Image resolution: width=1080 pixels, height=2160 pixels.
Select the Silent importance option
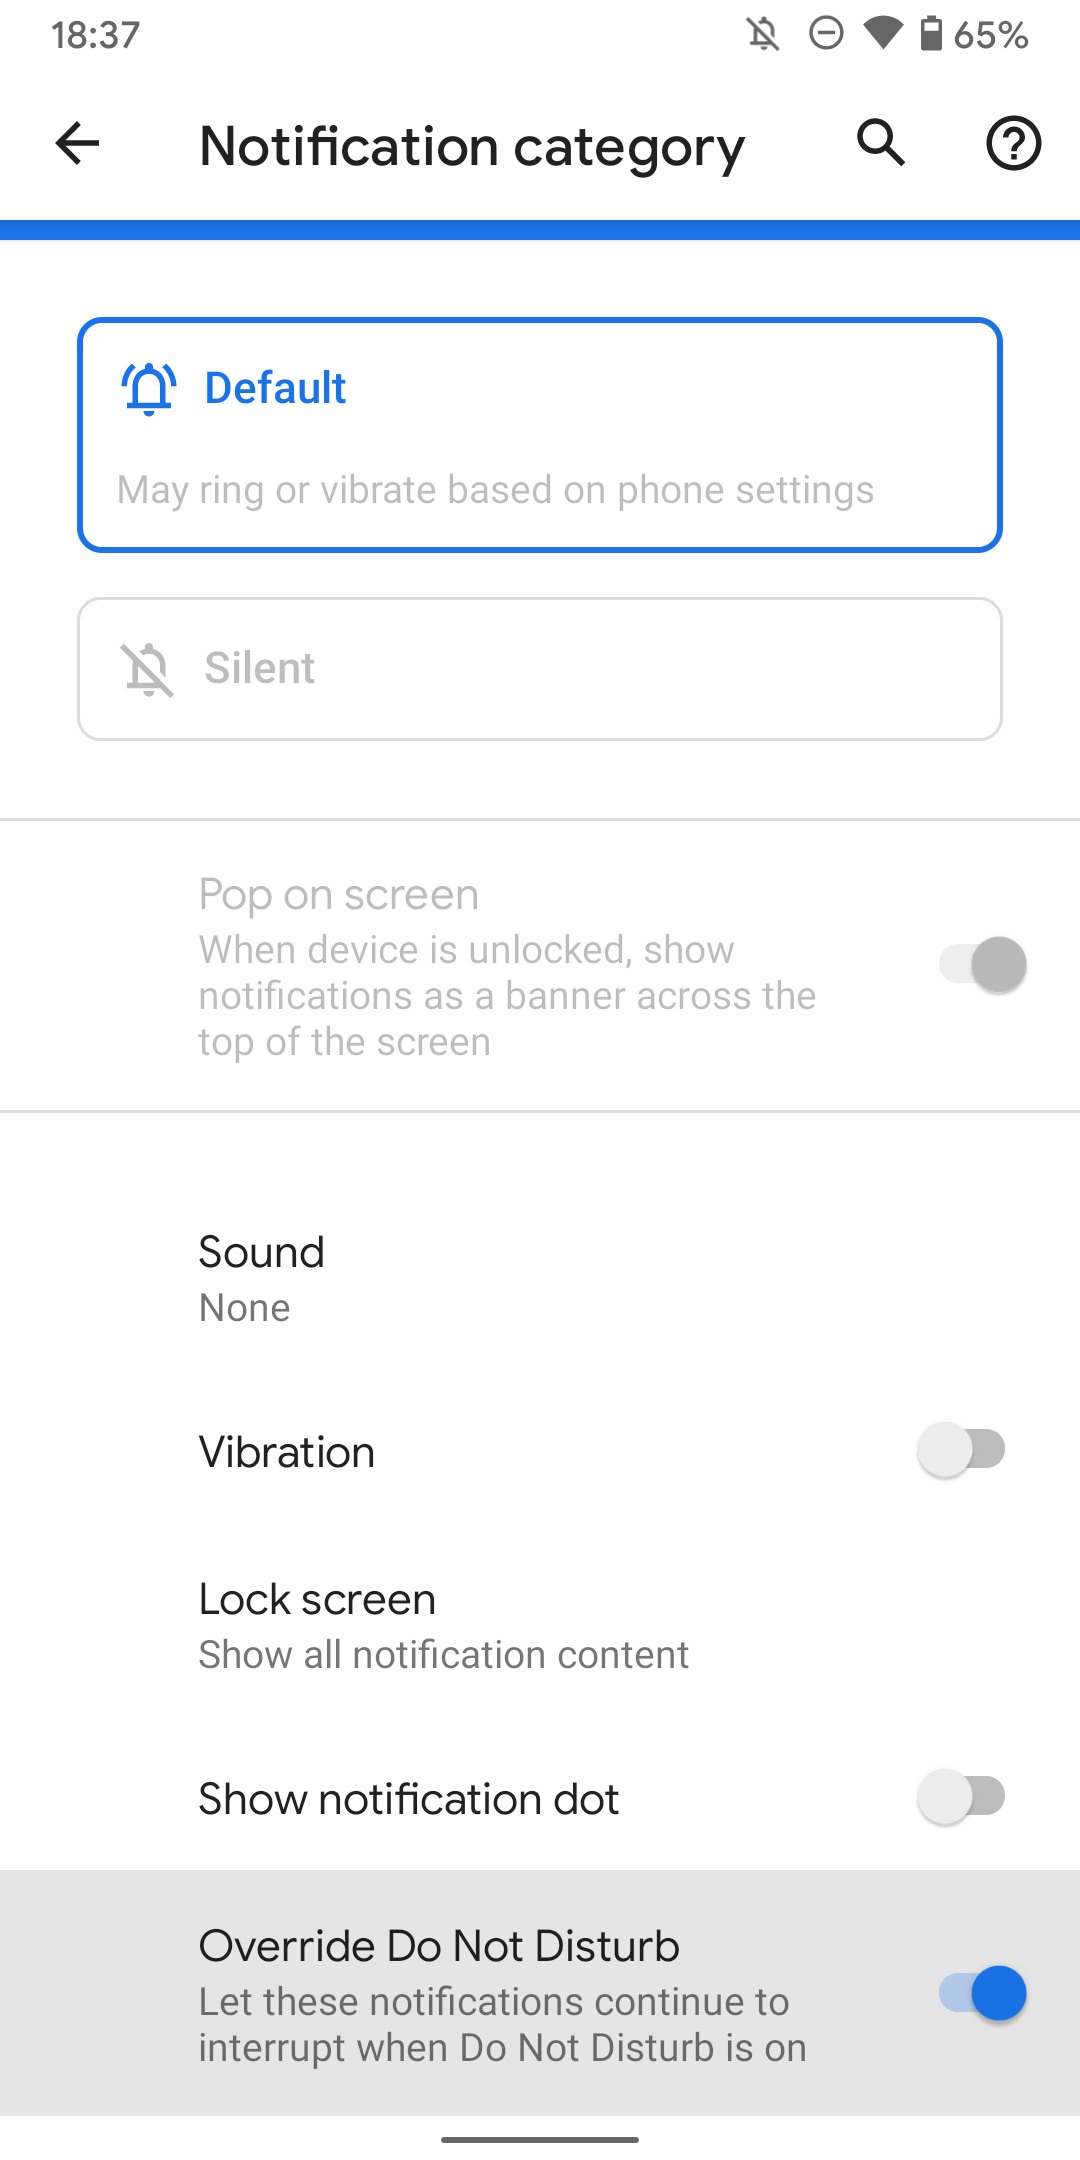click(x=540, y=668)
